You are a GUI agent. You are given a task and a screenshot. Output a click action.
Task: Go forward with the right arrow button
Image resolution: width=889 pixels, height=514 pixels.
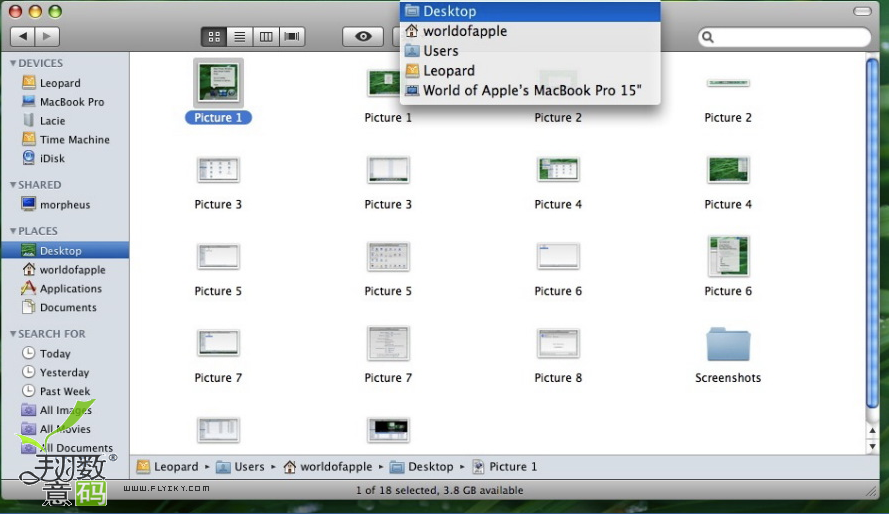coord(47,36)
